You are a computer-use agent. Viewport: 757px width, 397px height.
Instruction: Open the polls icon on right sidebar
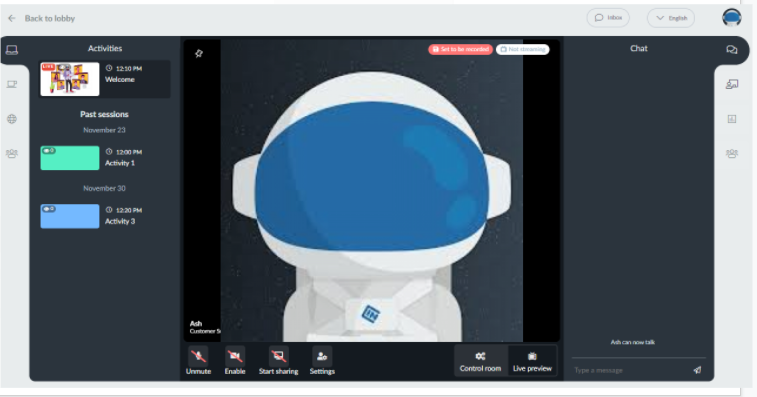[732, 119]
